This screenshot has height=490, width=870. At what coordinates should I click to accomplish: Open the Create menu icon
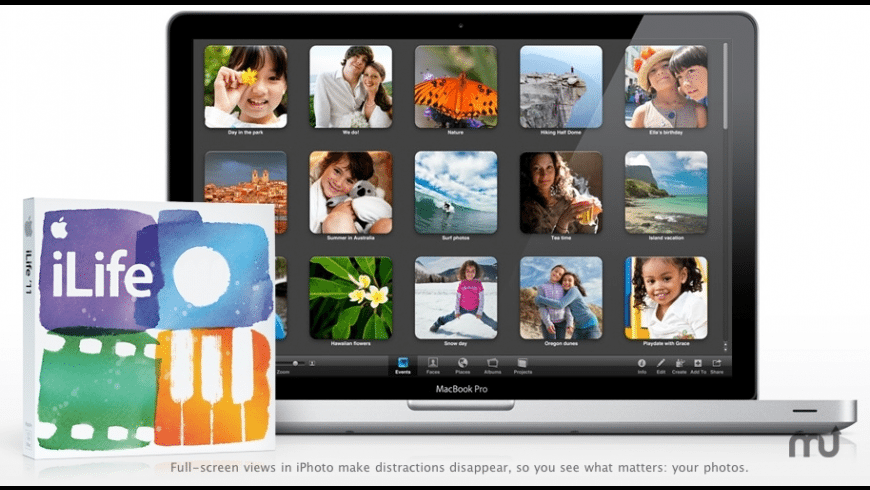pyautogui.click(x=679, y=365)
